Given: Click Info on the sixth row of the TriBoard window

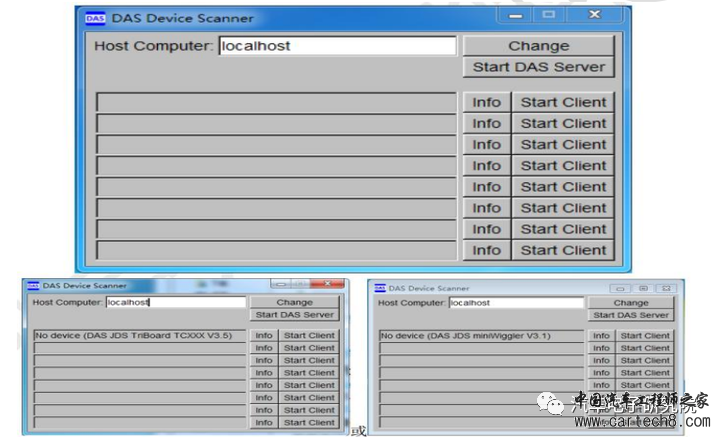Looking at the screenshot, I should coord(264,398).
